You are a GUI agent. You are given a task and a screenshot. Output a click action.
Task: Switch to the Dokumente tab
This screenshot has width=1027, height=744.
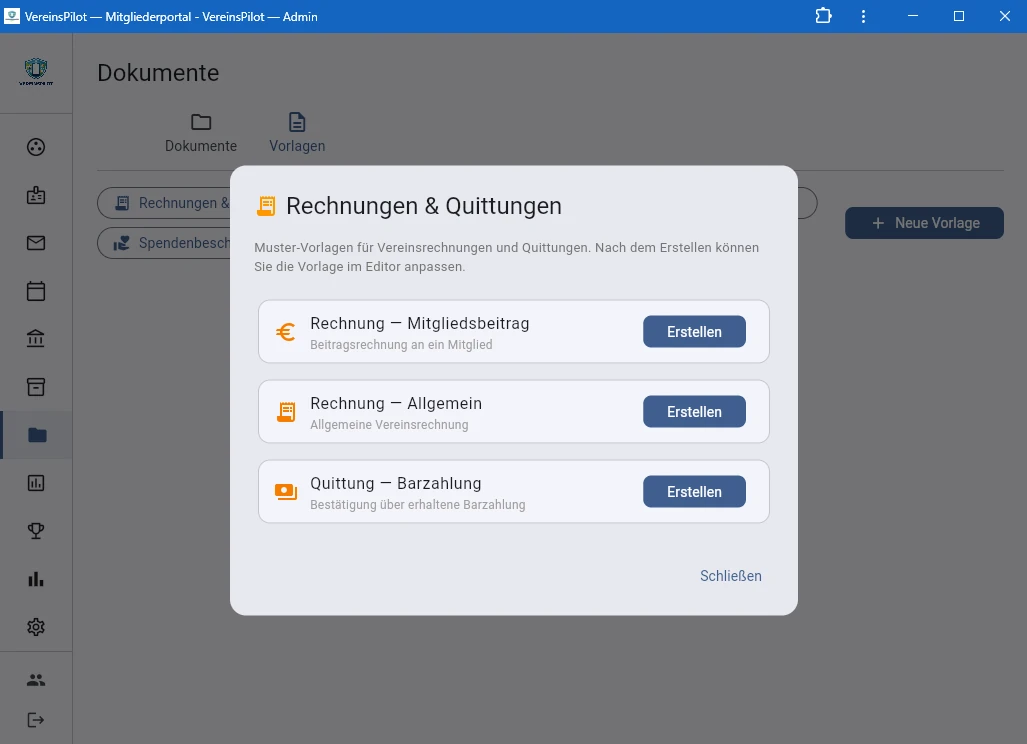tap(201, 133)
